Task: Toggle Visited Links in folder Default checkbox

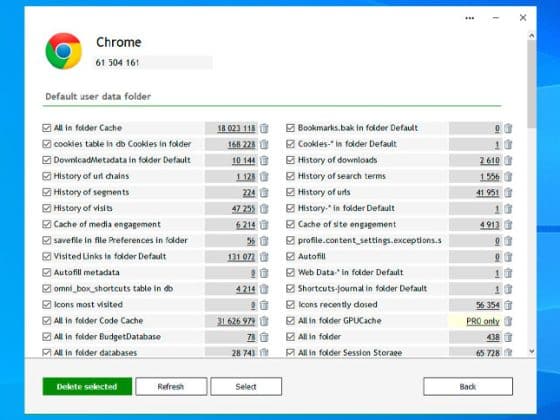Action: [x=46, y=256]
